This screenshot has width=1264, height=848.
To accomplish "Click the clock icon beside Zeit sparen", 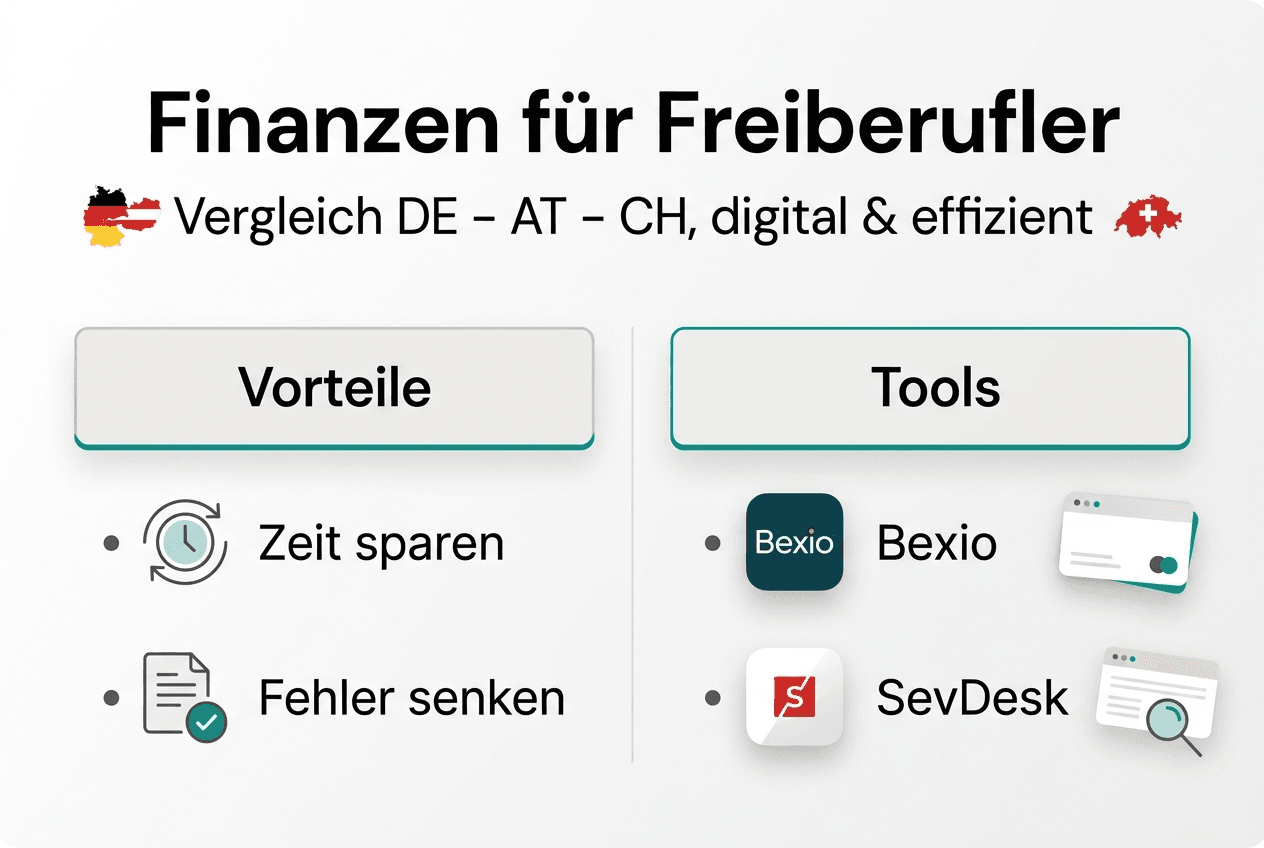I will 186,543.
